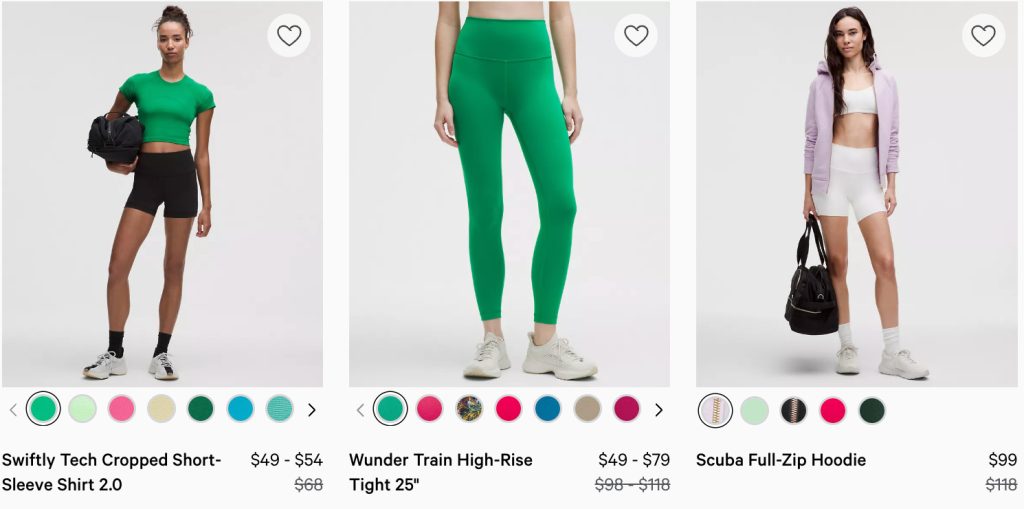Choose the multicolor print Wunder Train swatch
1024x509 pixels.
(469, 409)
